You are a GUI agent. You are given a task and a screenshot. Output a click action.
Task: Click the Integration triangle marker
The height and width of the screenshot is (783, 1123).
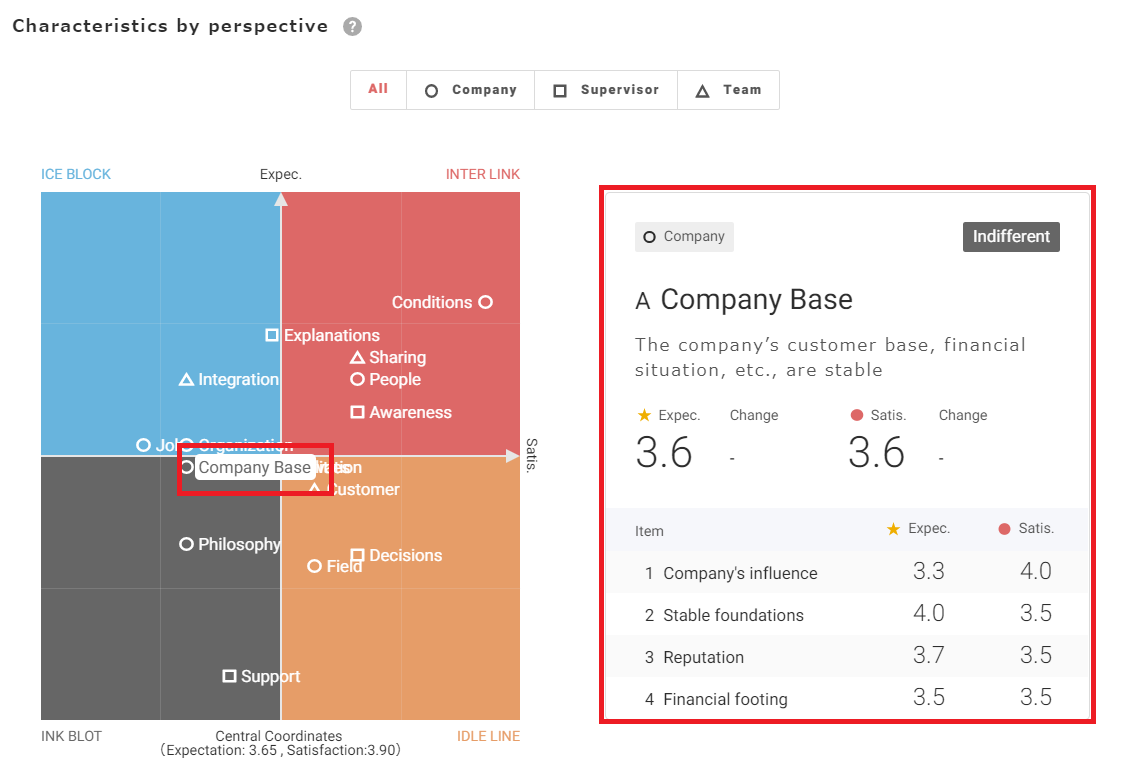[x=186, y=379]
